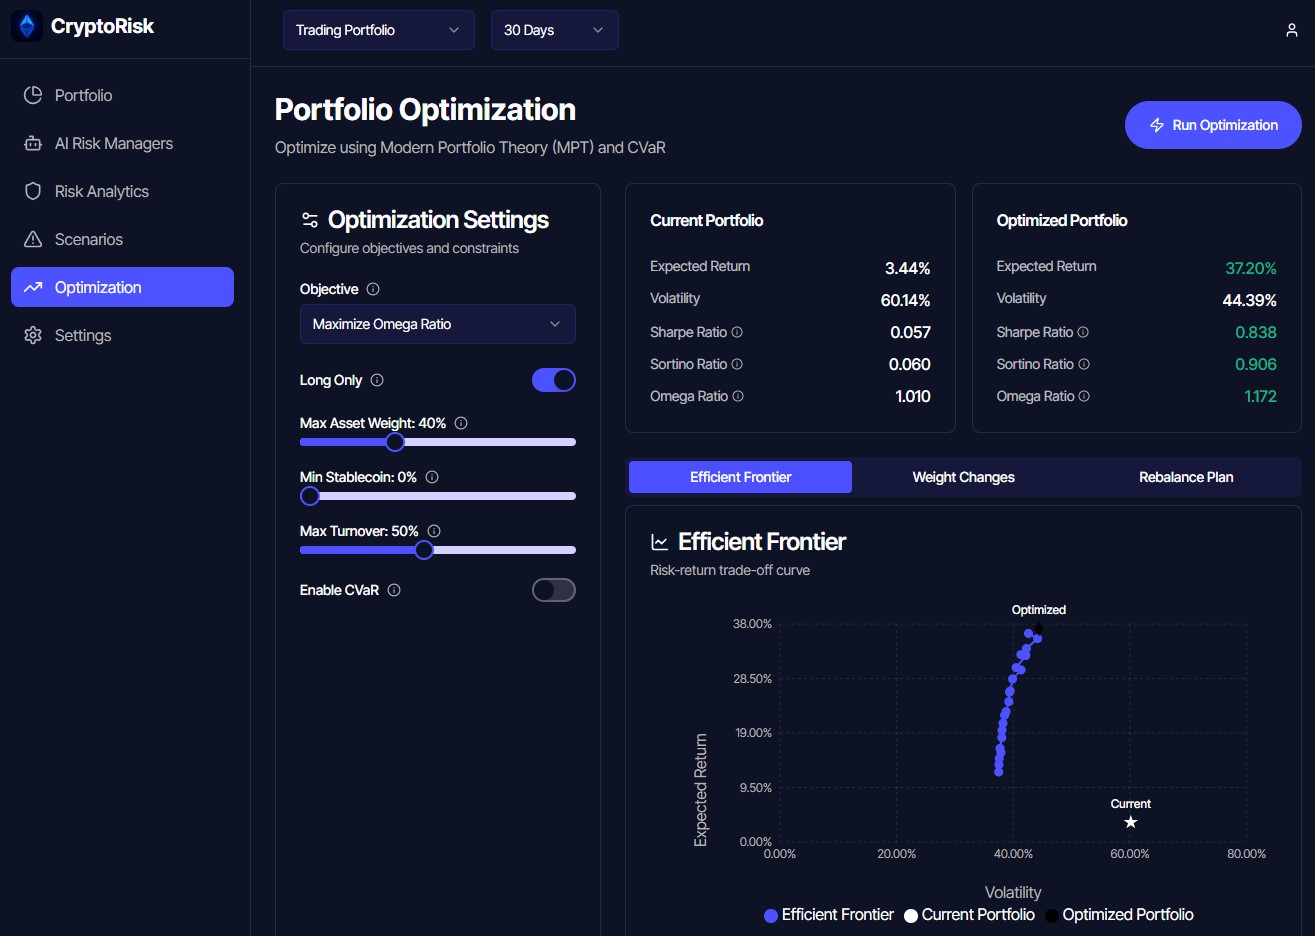The image size is (1315, 936).
Task: Click the Optimized Omega Ratio value 1.172
Action: (1260, 396)
